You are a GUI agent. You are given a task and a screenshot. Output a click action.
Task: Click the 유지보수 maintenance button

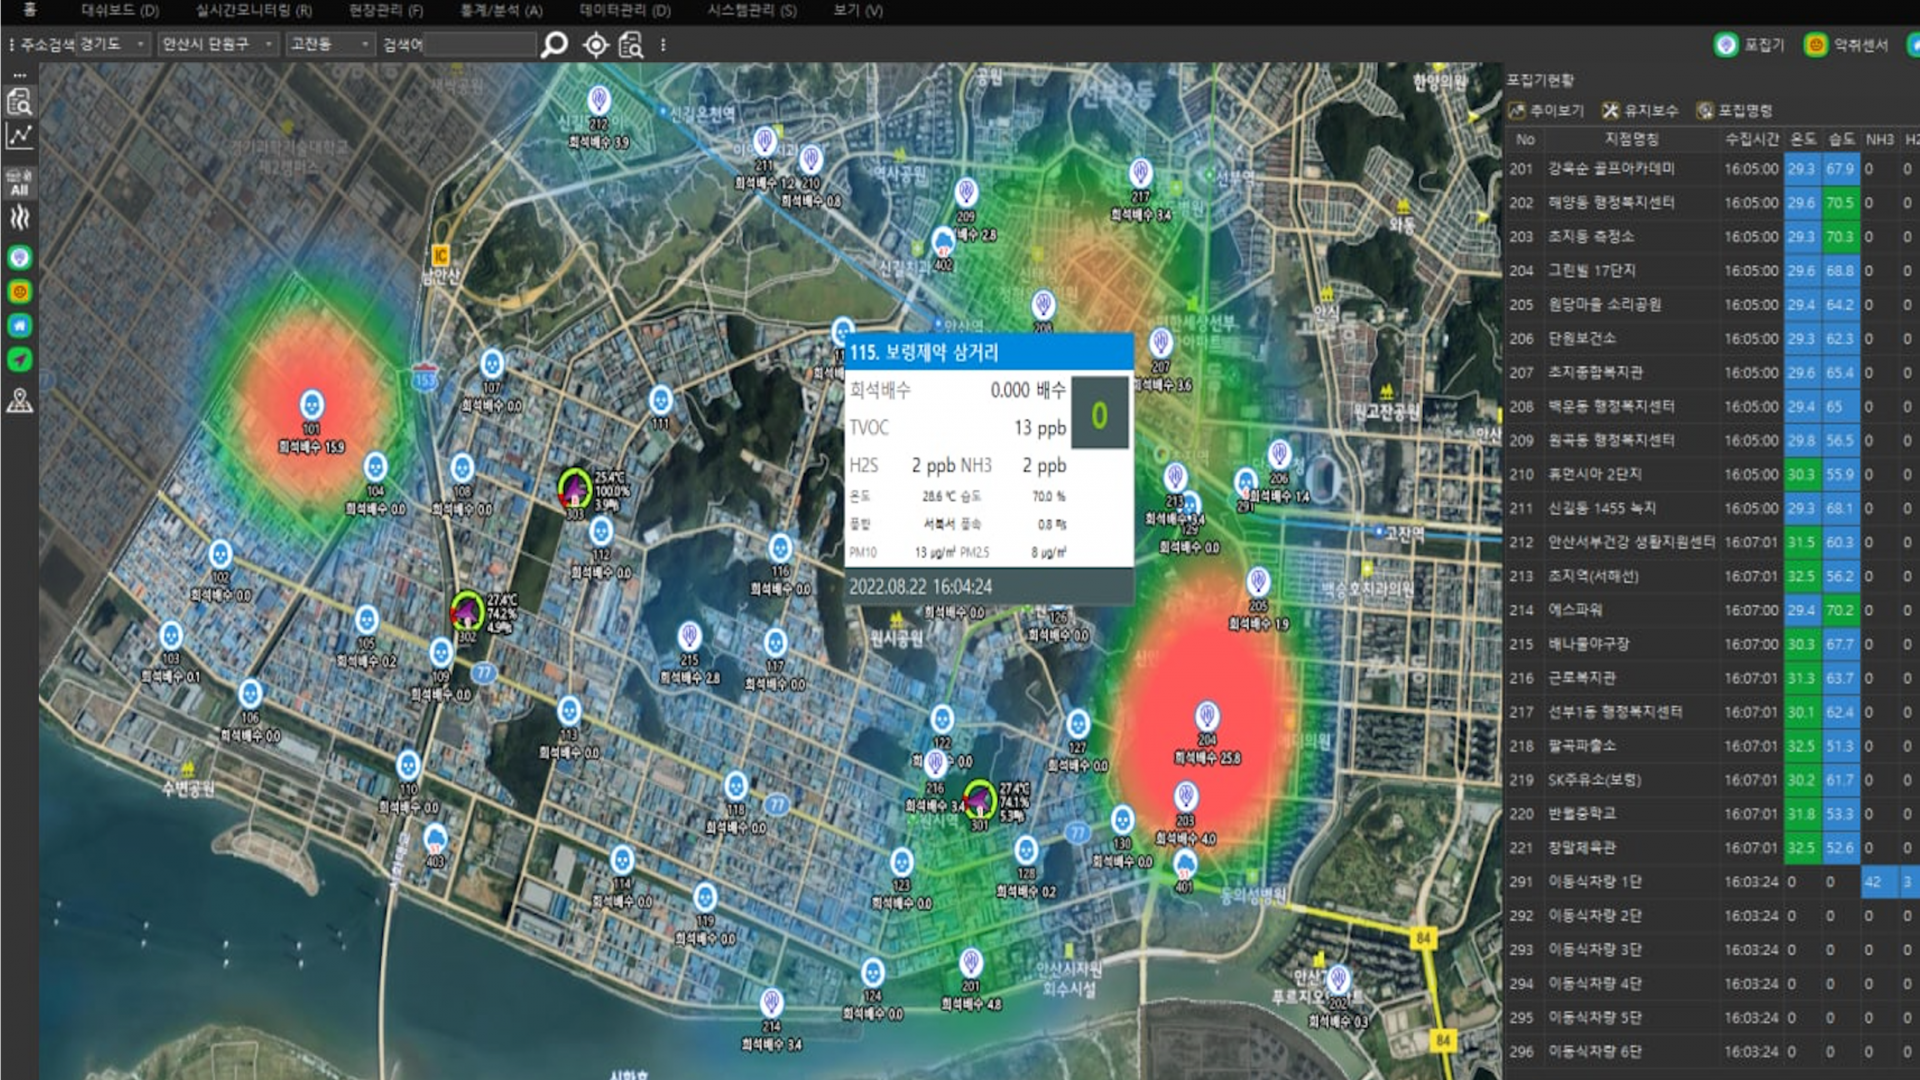click(x=1640, y=110)
